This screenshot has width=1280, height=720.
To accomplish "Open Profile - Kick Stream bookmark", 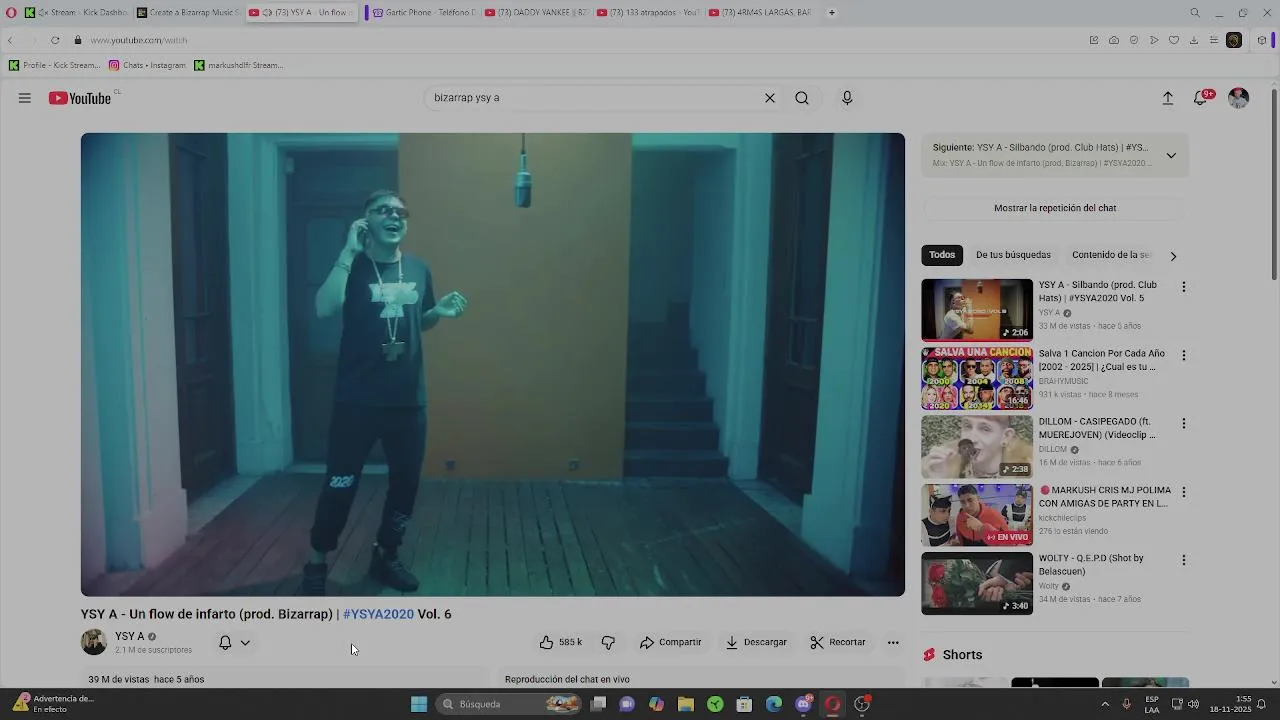I will (54, 65).
